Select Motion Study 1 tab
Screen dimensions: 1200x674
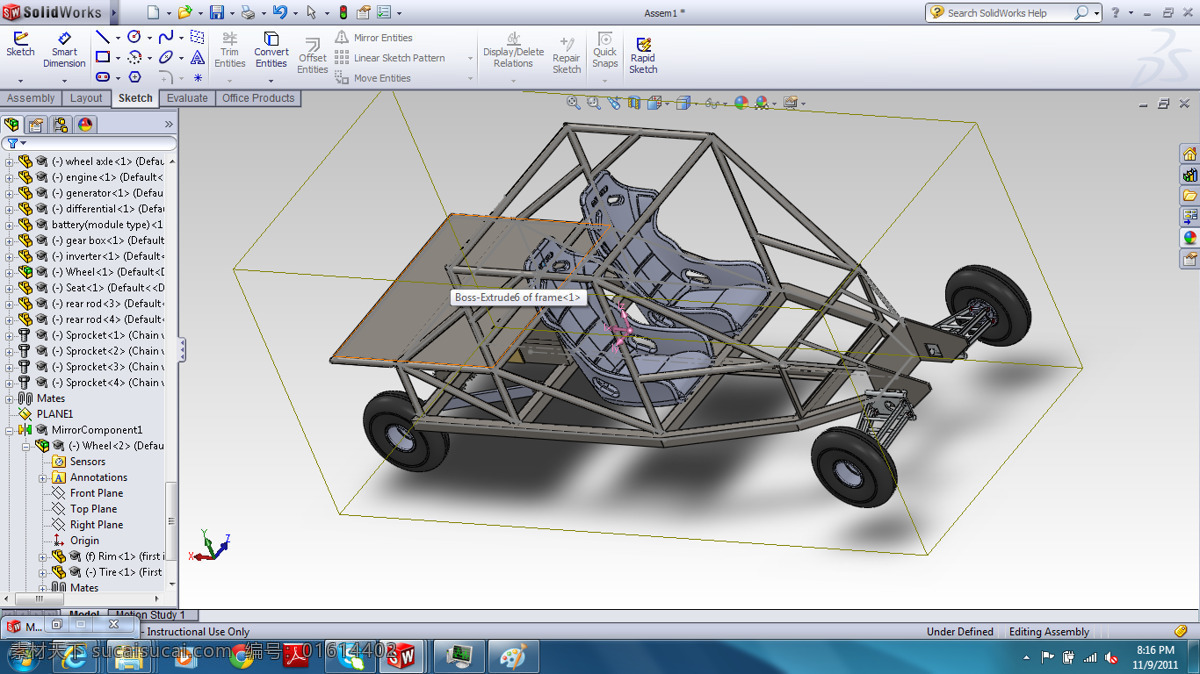tap(150, 615)
